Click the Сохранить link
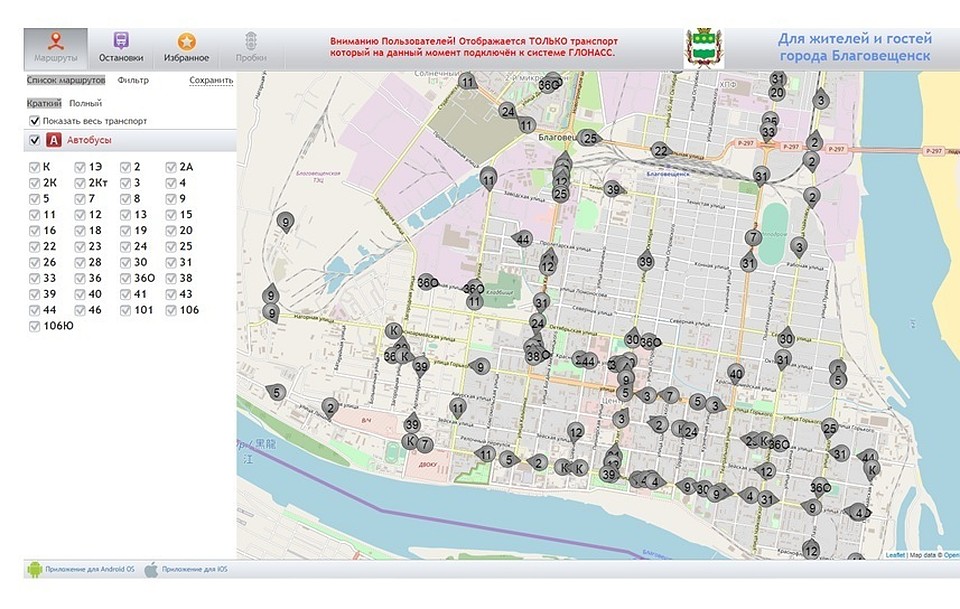Screen dimensions: 960x609 click(211, 80)
